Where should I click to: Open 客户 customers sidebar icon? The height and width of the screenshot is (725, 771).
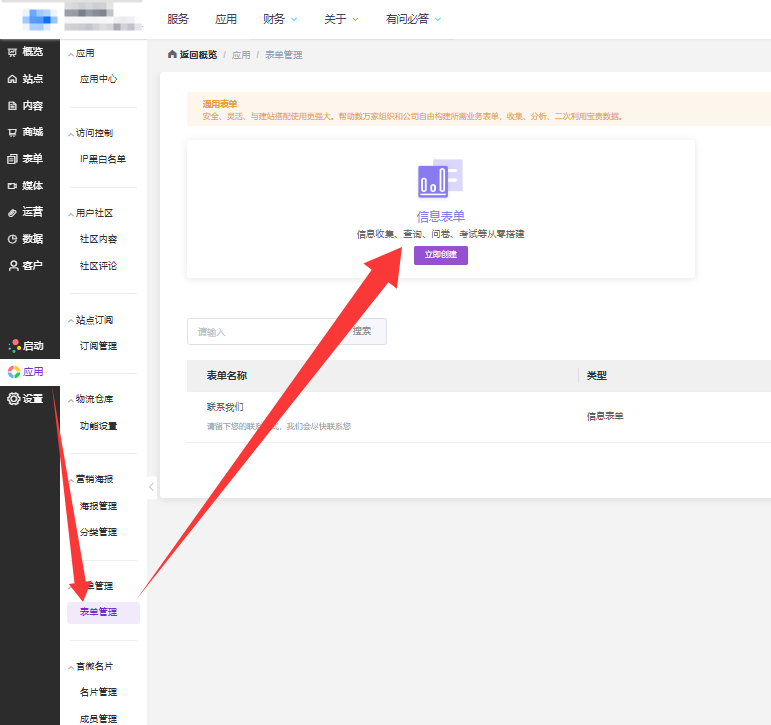[x=13, y=266]
